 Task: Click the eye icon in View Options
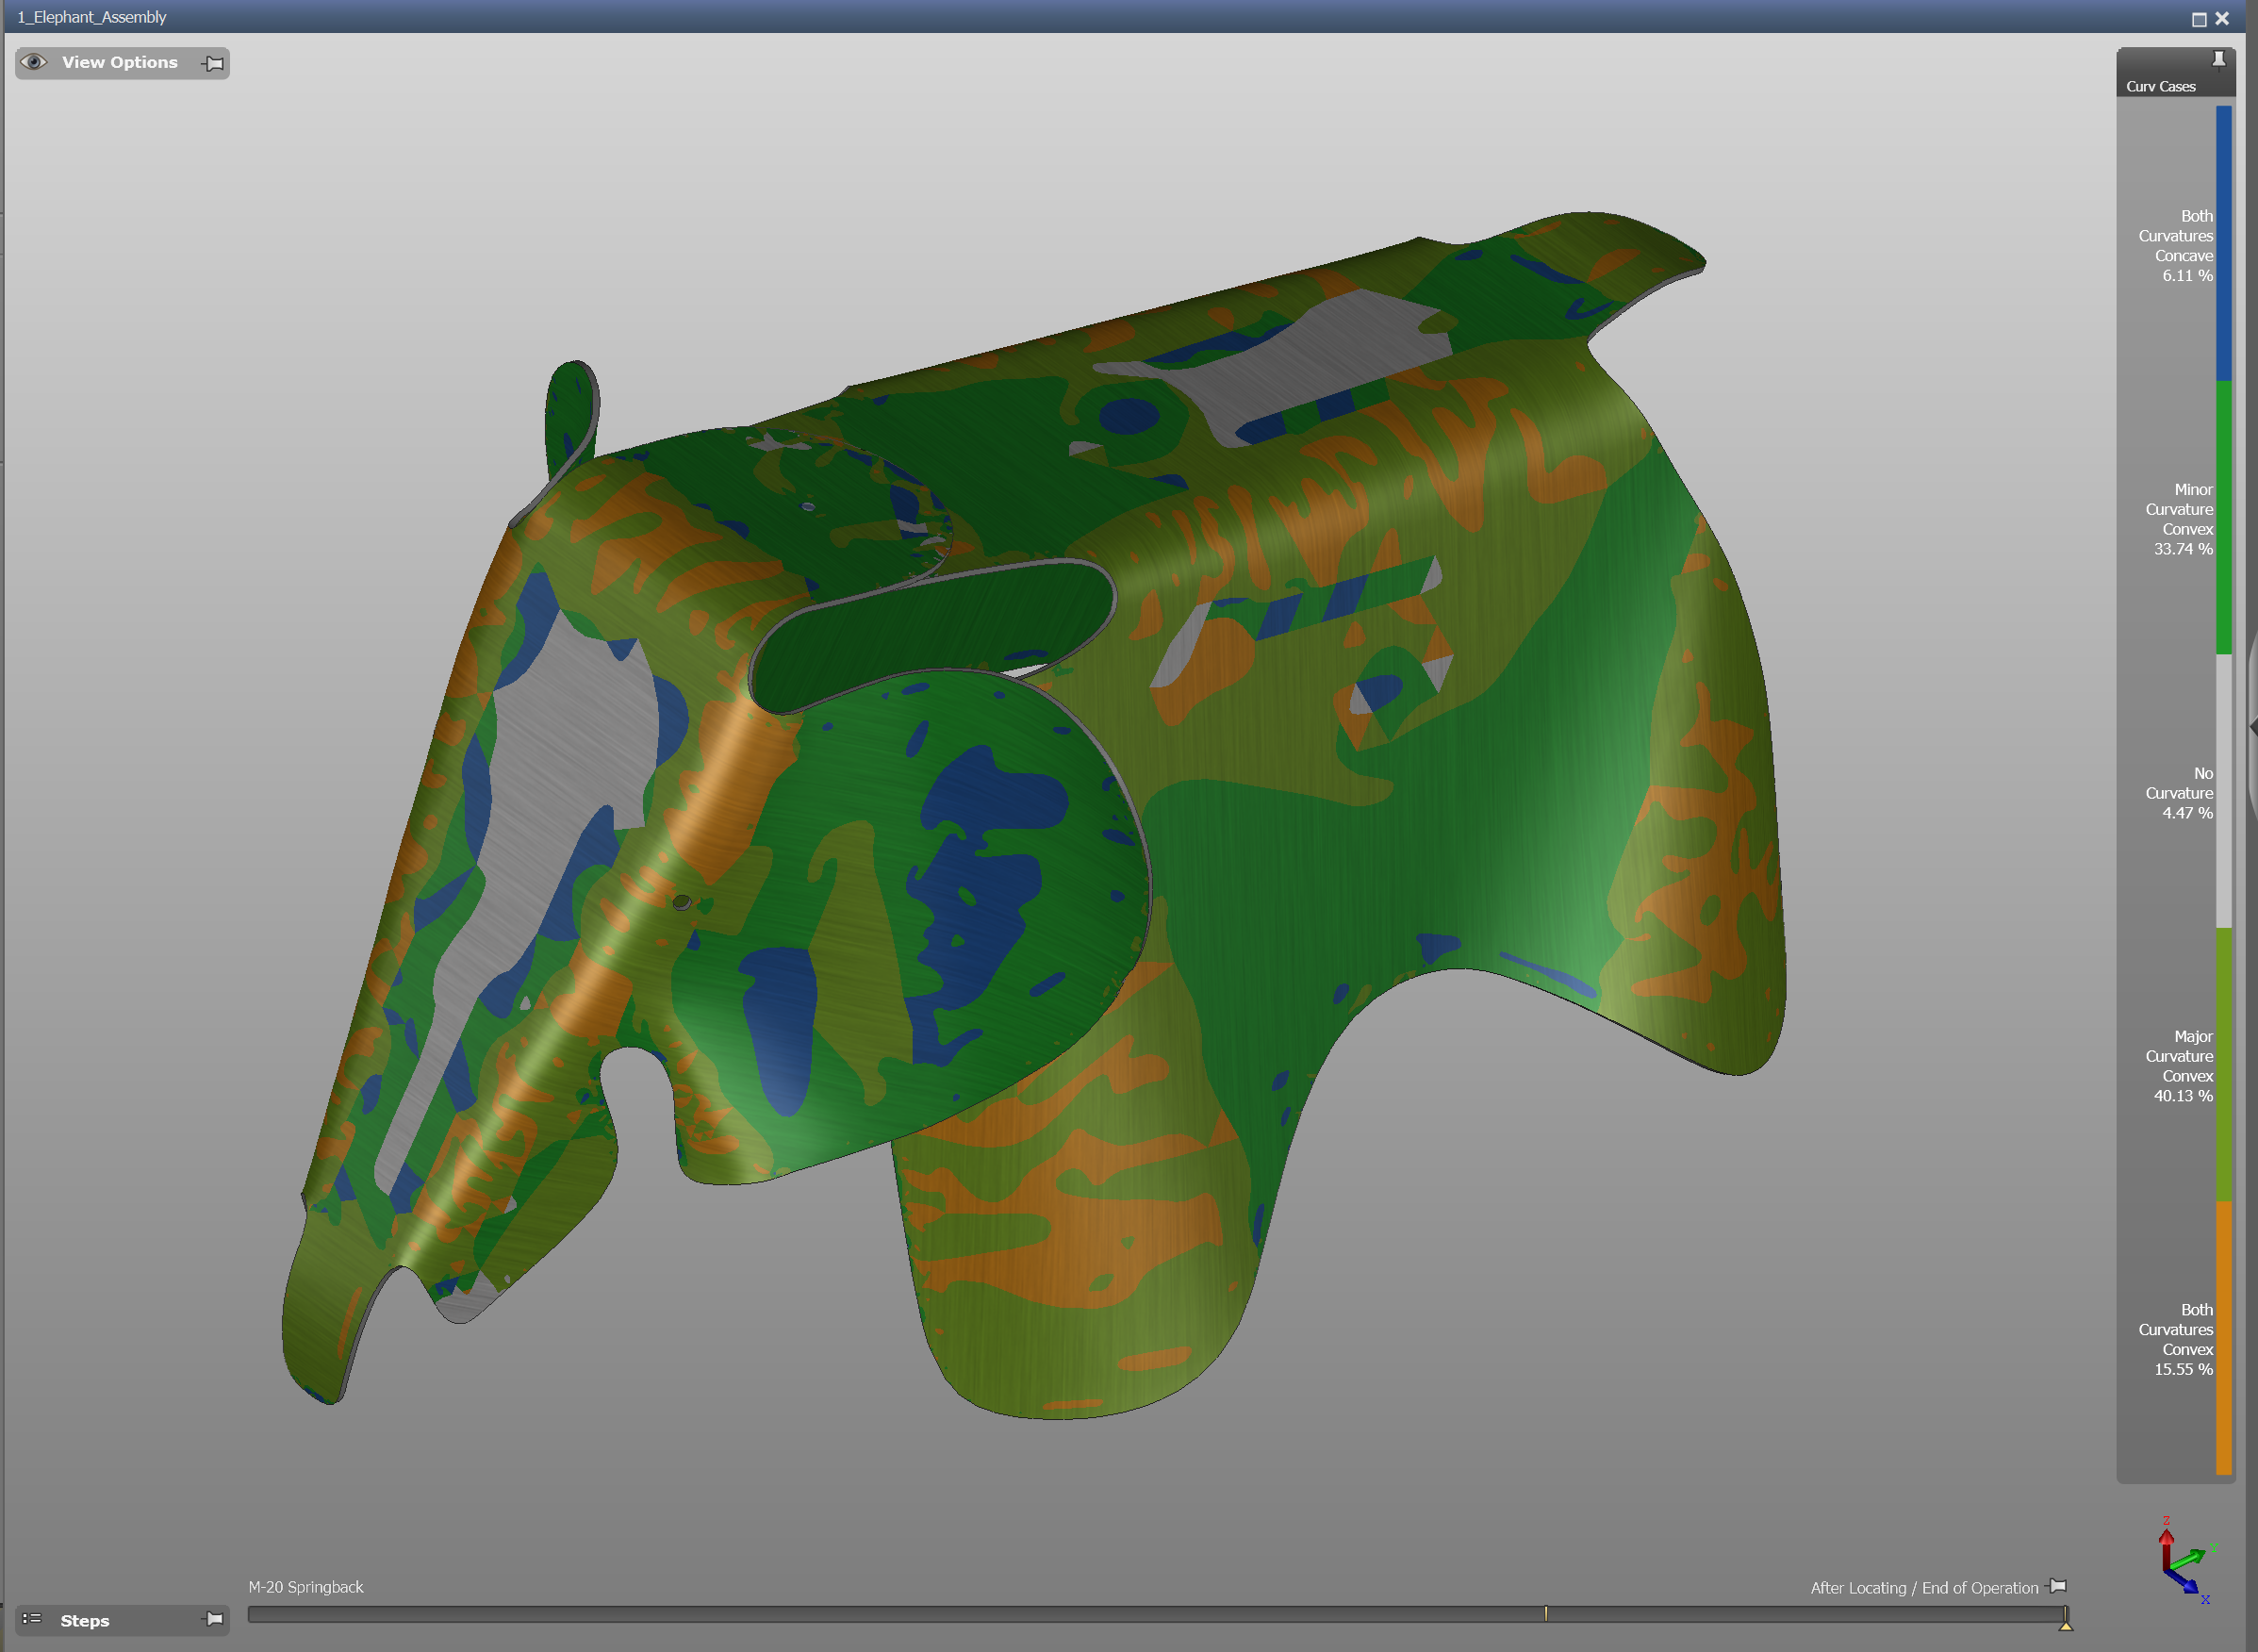pos(34,62)
